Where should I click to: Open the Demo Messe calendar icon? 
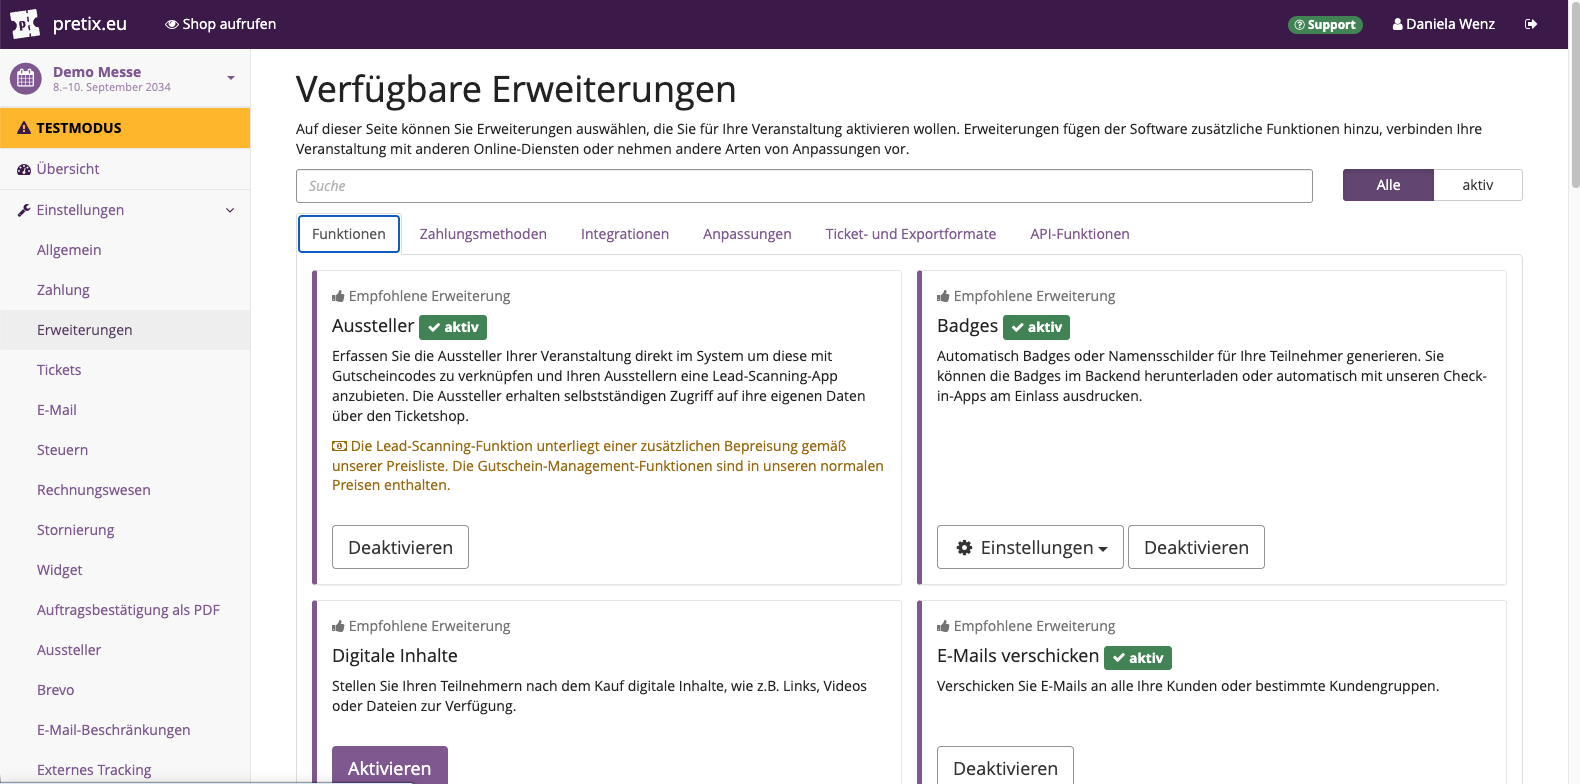pos(26,78)
